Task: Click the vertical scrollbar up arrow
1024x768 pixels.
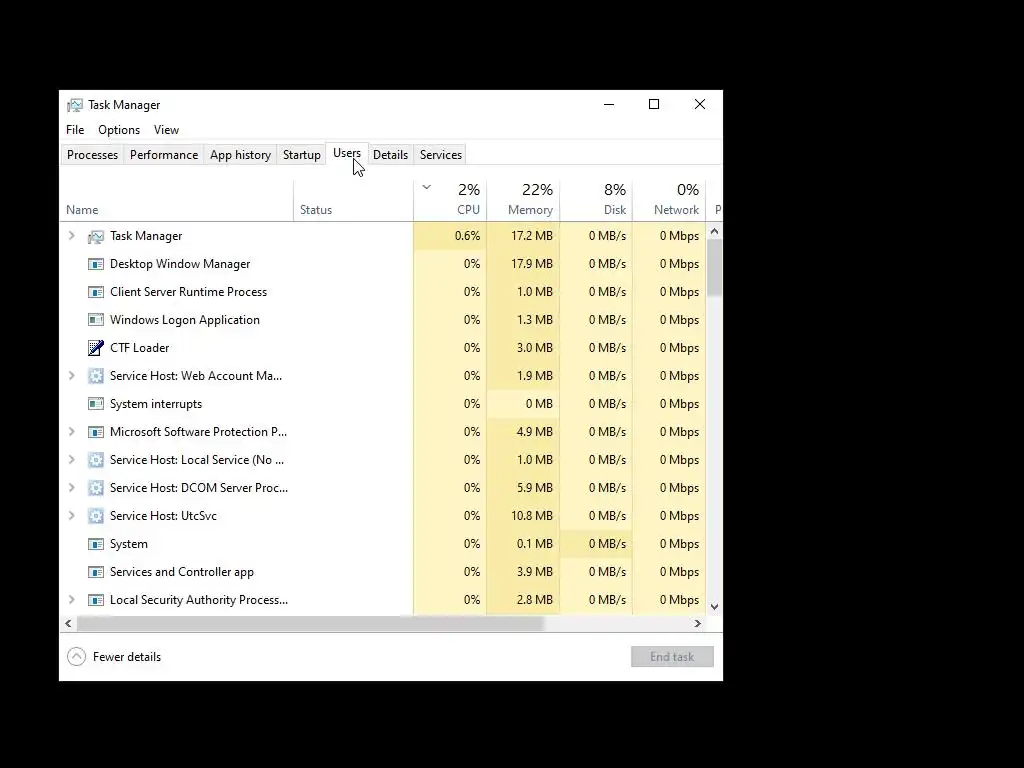Action: tap(714, 231)
